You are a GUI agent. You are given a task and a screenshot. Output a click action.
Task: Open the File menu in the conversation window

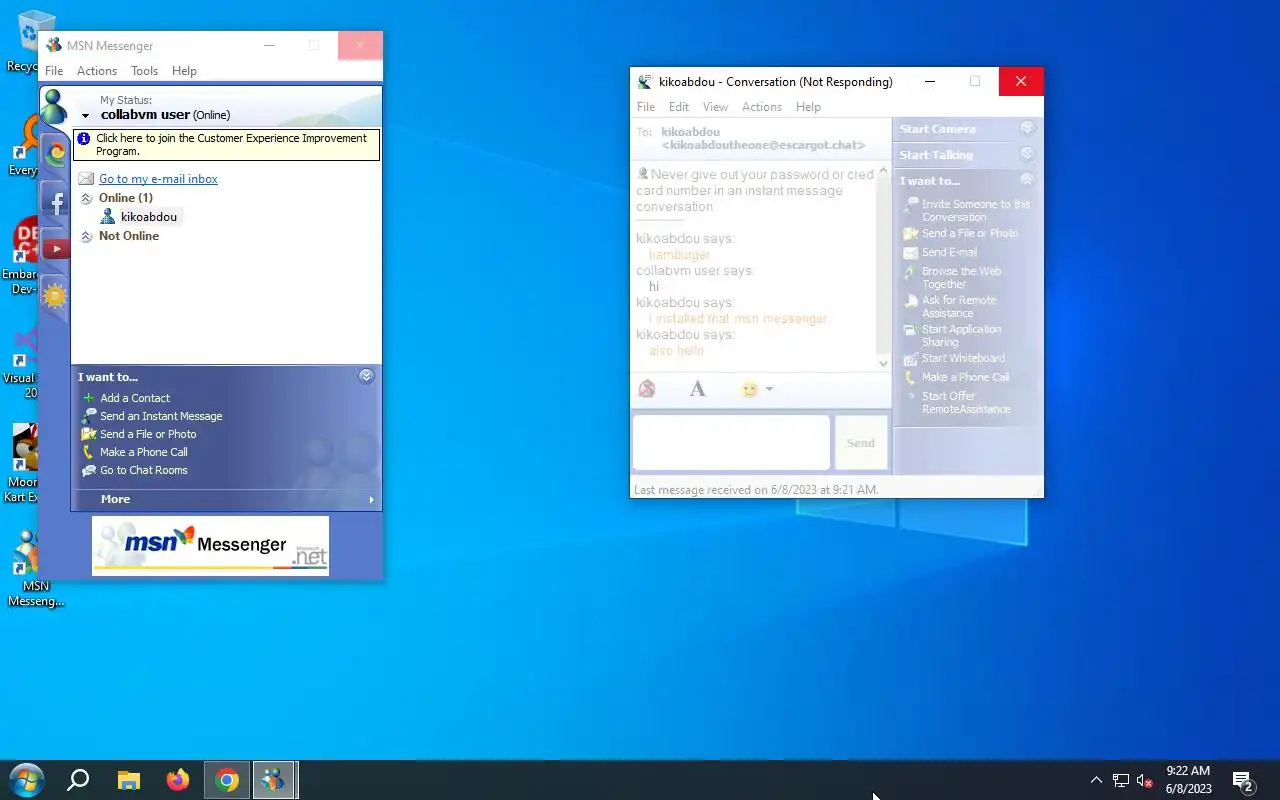point(646,107)
